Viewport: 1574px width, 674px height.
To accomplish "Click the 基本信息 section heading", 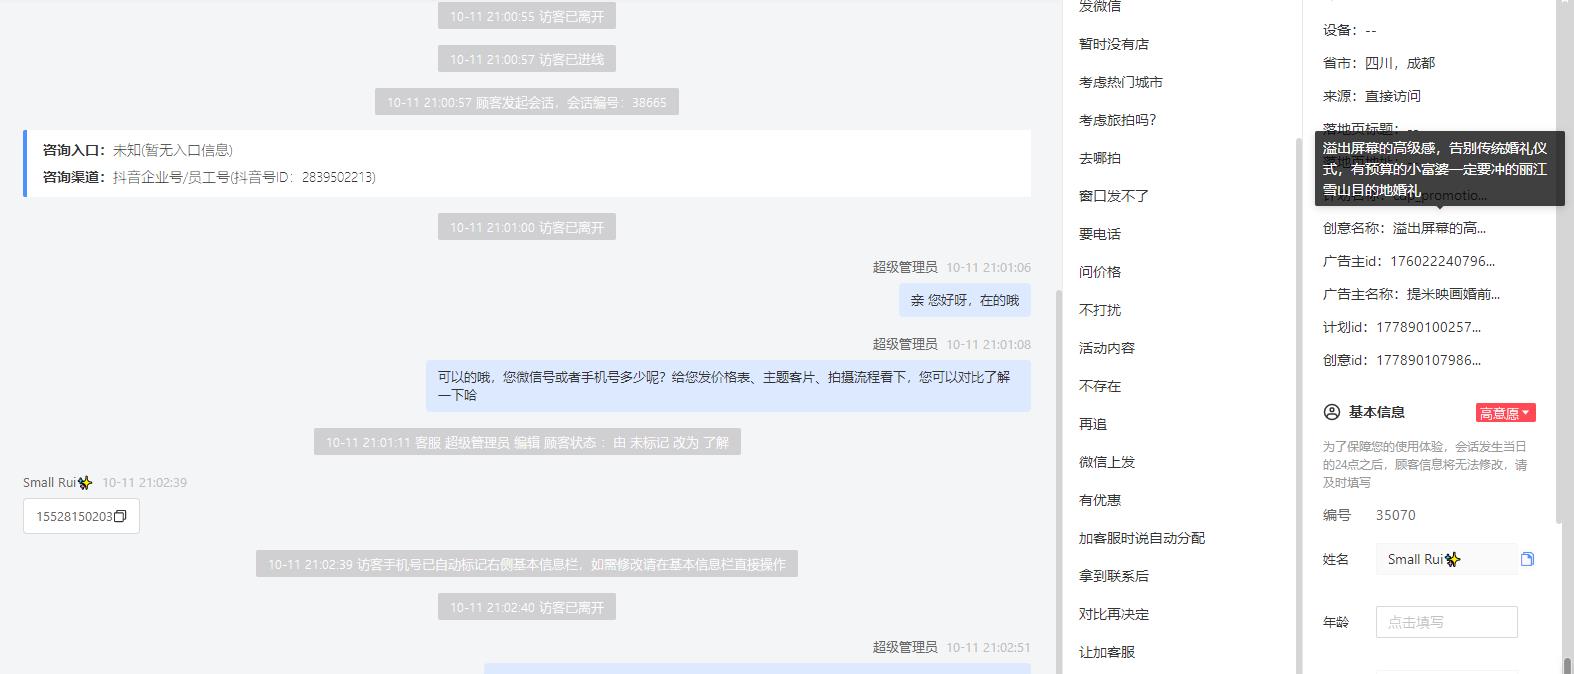I will click(x=1377, y=412).
